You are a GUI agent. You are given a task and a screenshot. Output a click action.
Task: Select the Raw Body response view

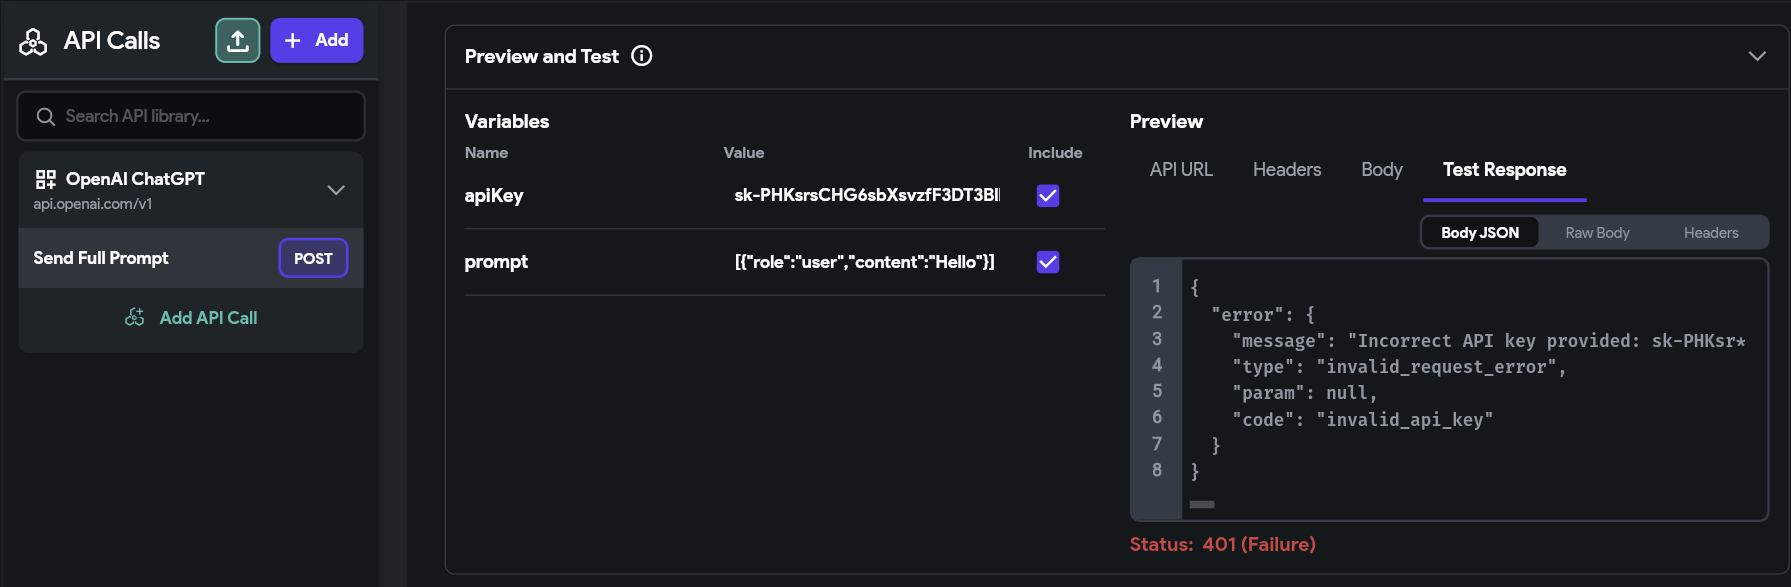[1597, 233]
